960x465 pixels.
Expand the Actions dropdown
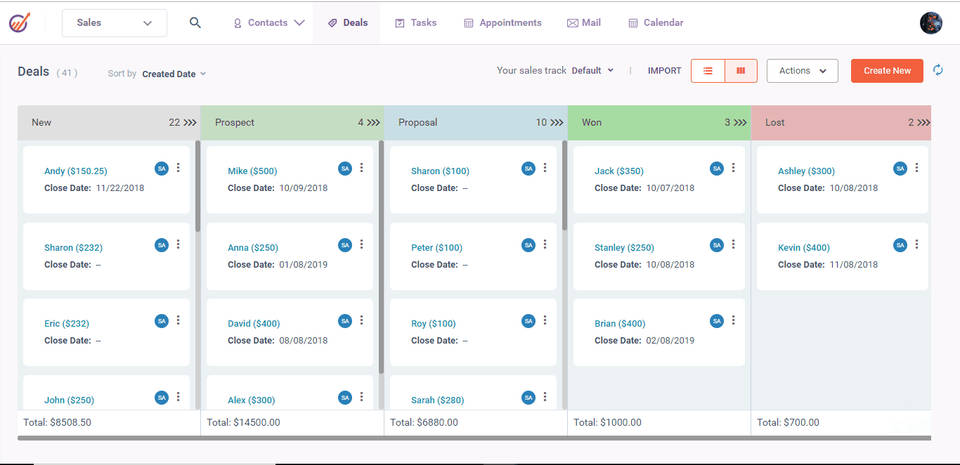click(802, 71)
